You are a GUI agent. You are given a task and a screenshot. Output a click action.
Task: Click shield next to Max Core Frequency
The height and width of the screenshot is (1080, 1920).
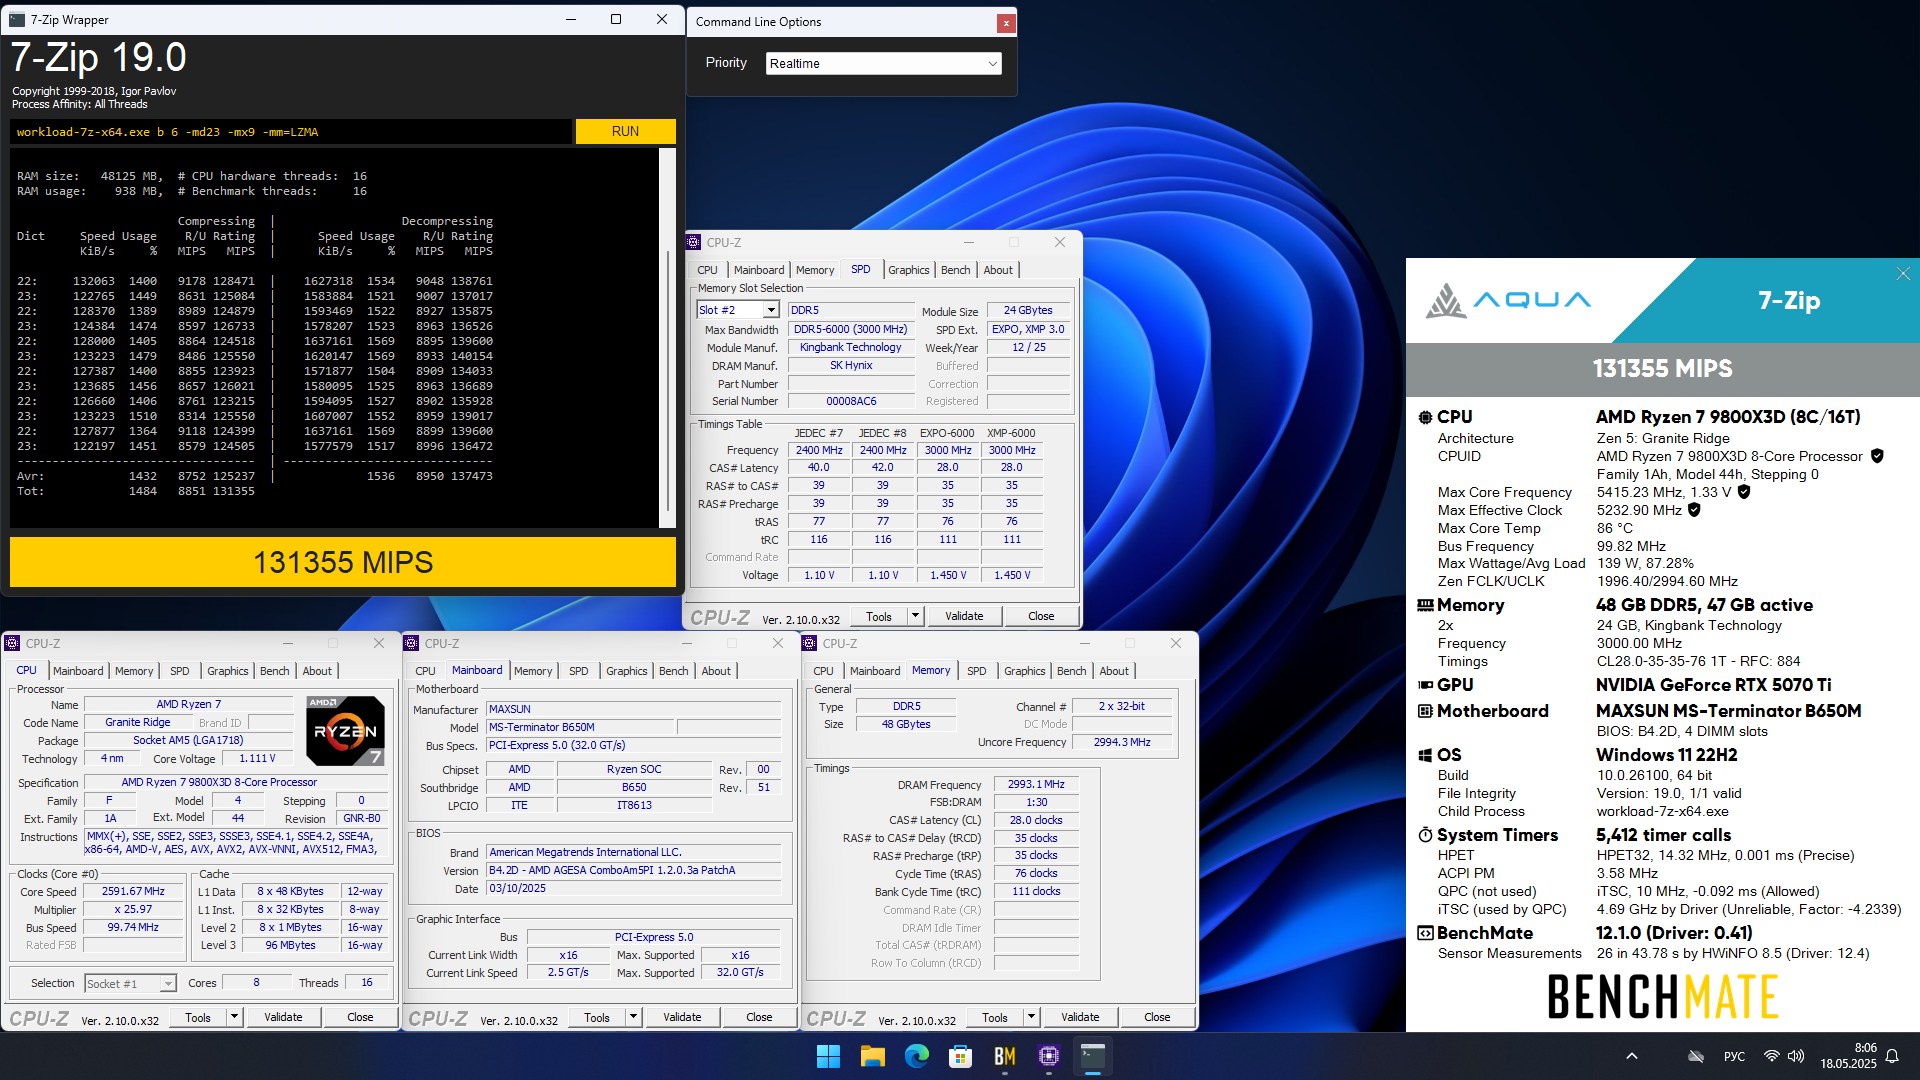coord(1744,492)
